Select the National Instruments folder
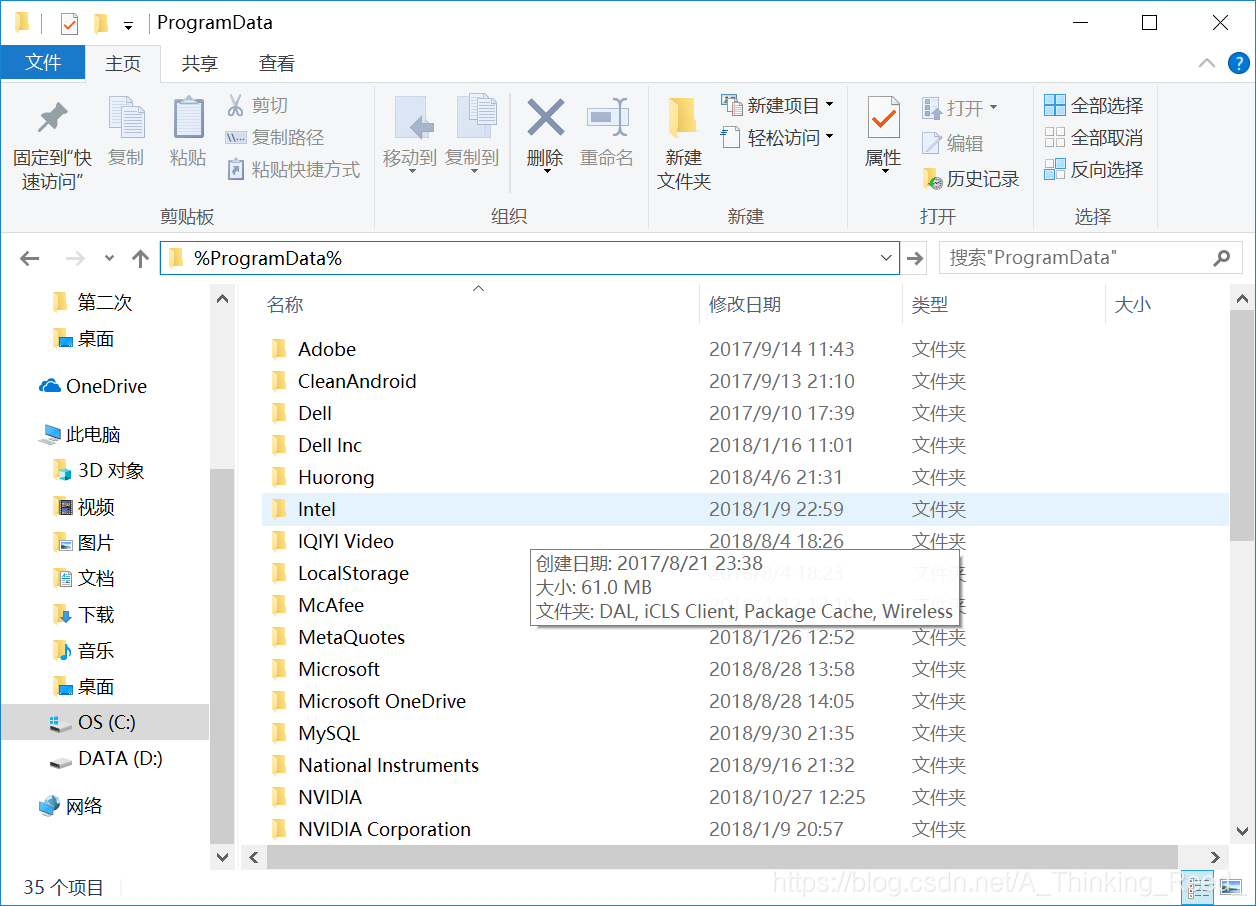This screenshot has height=906, width=1256. [388, 765]
